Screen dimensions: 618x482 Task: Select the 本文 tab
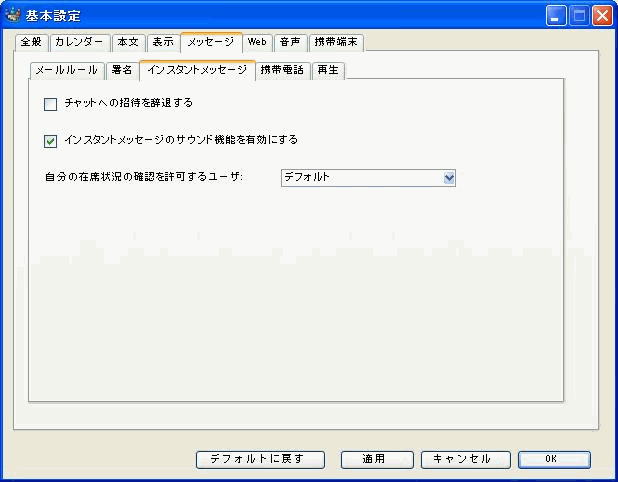click(128, 42)
